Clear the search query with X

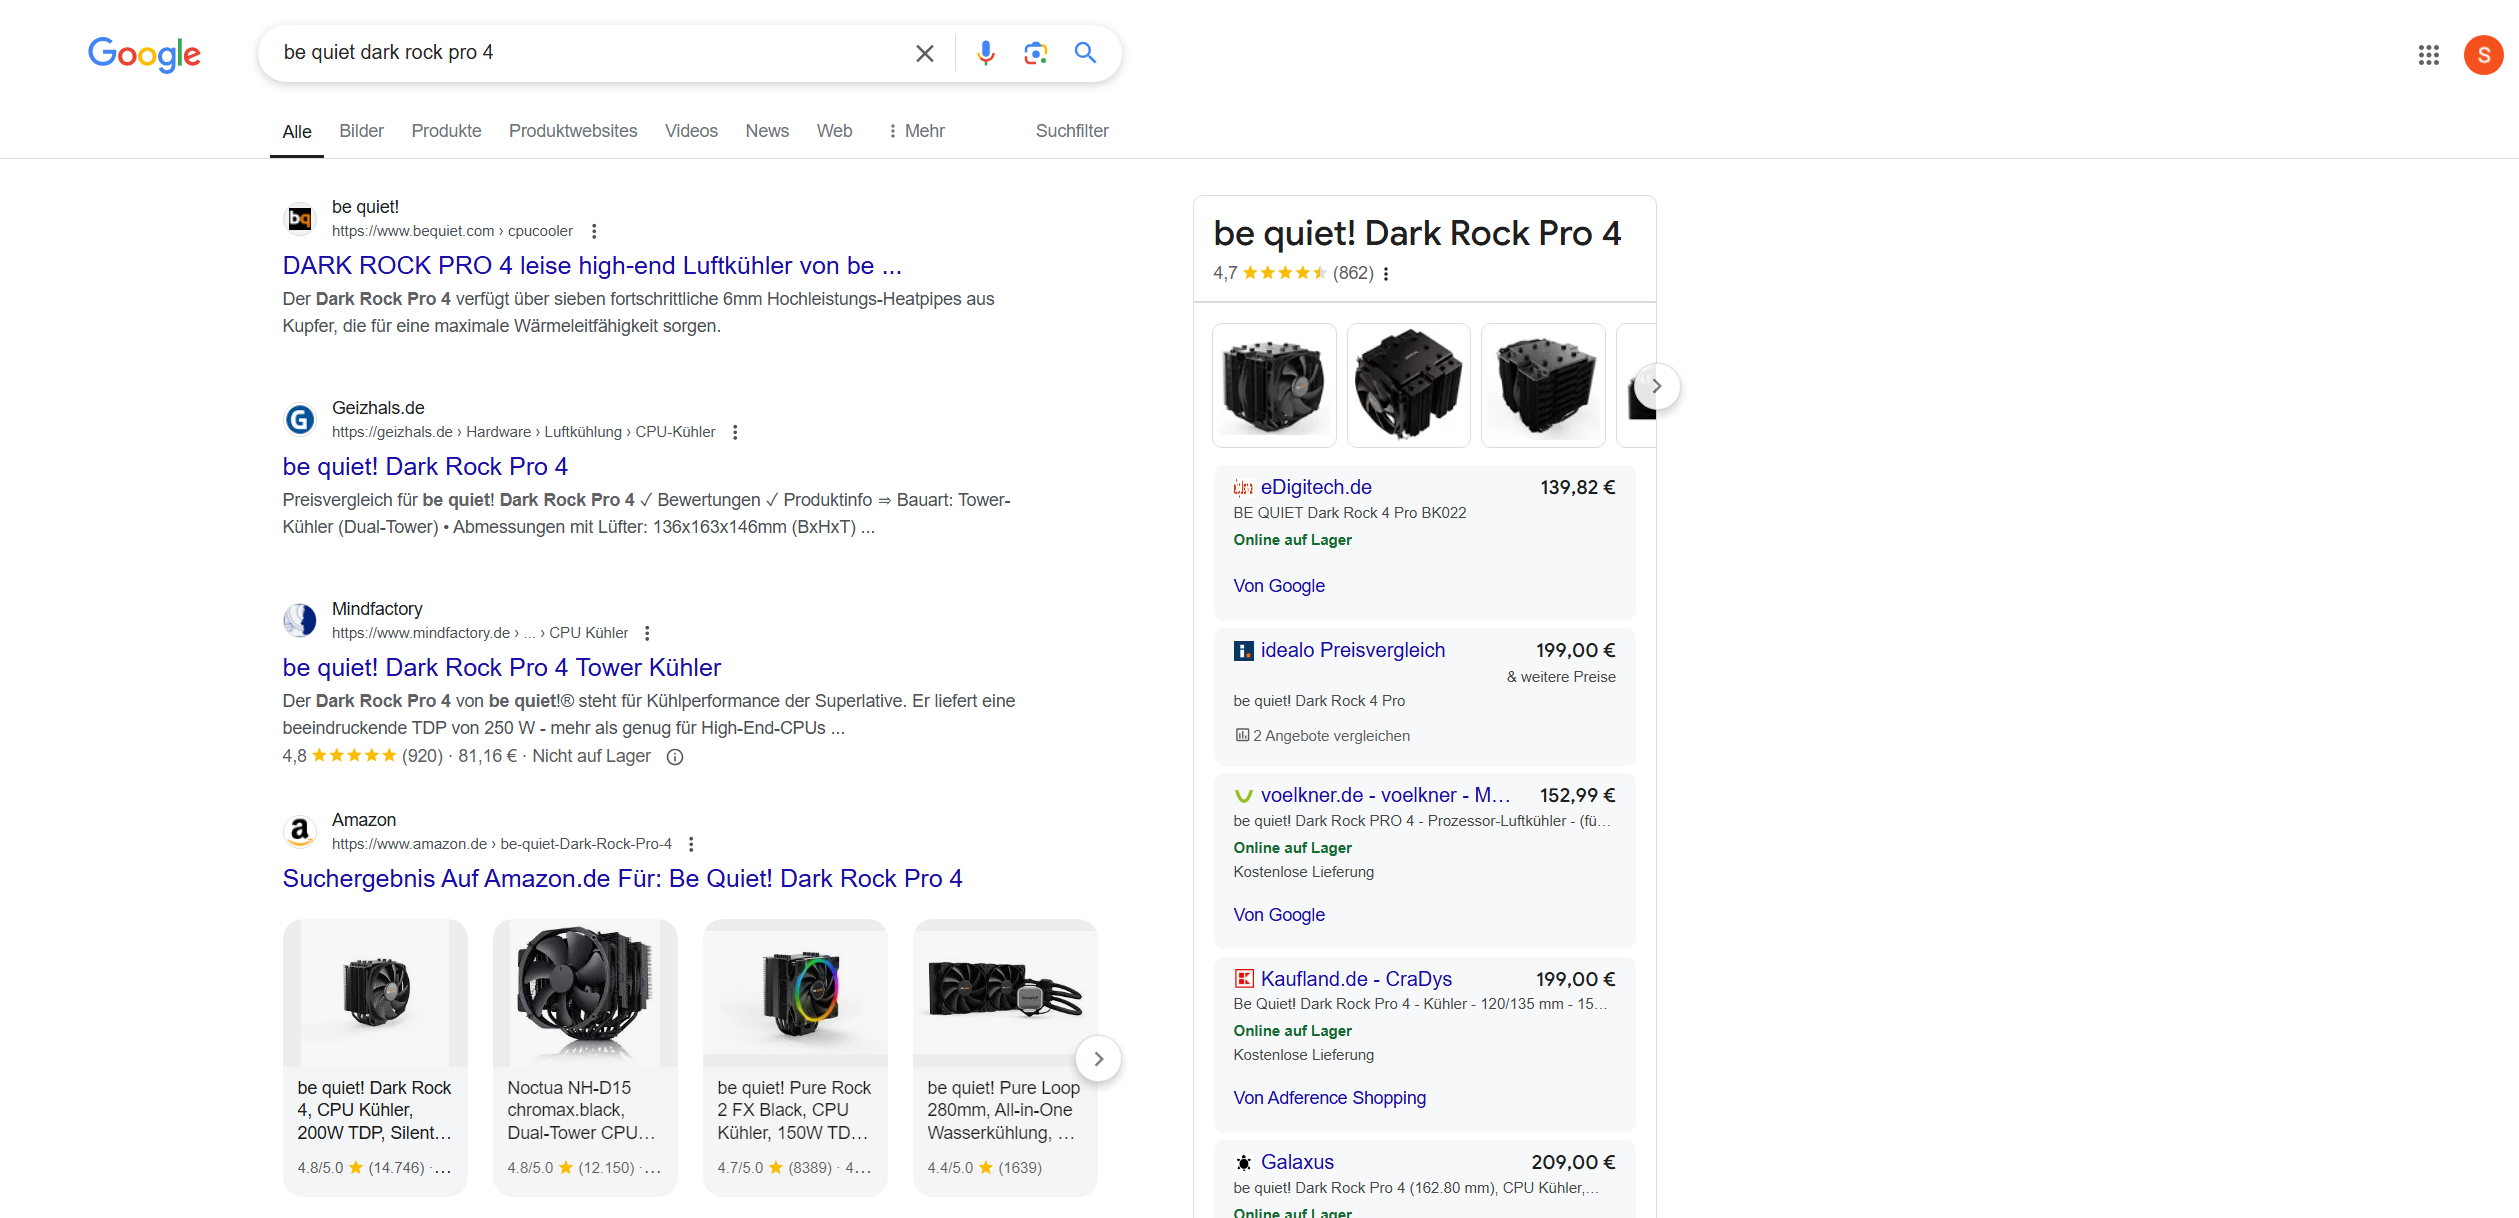click(925, 53)
